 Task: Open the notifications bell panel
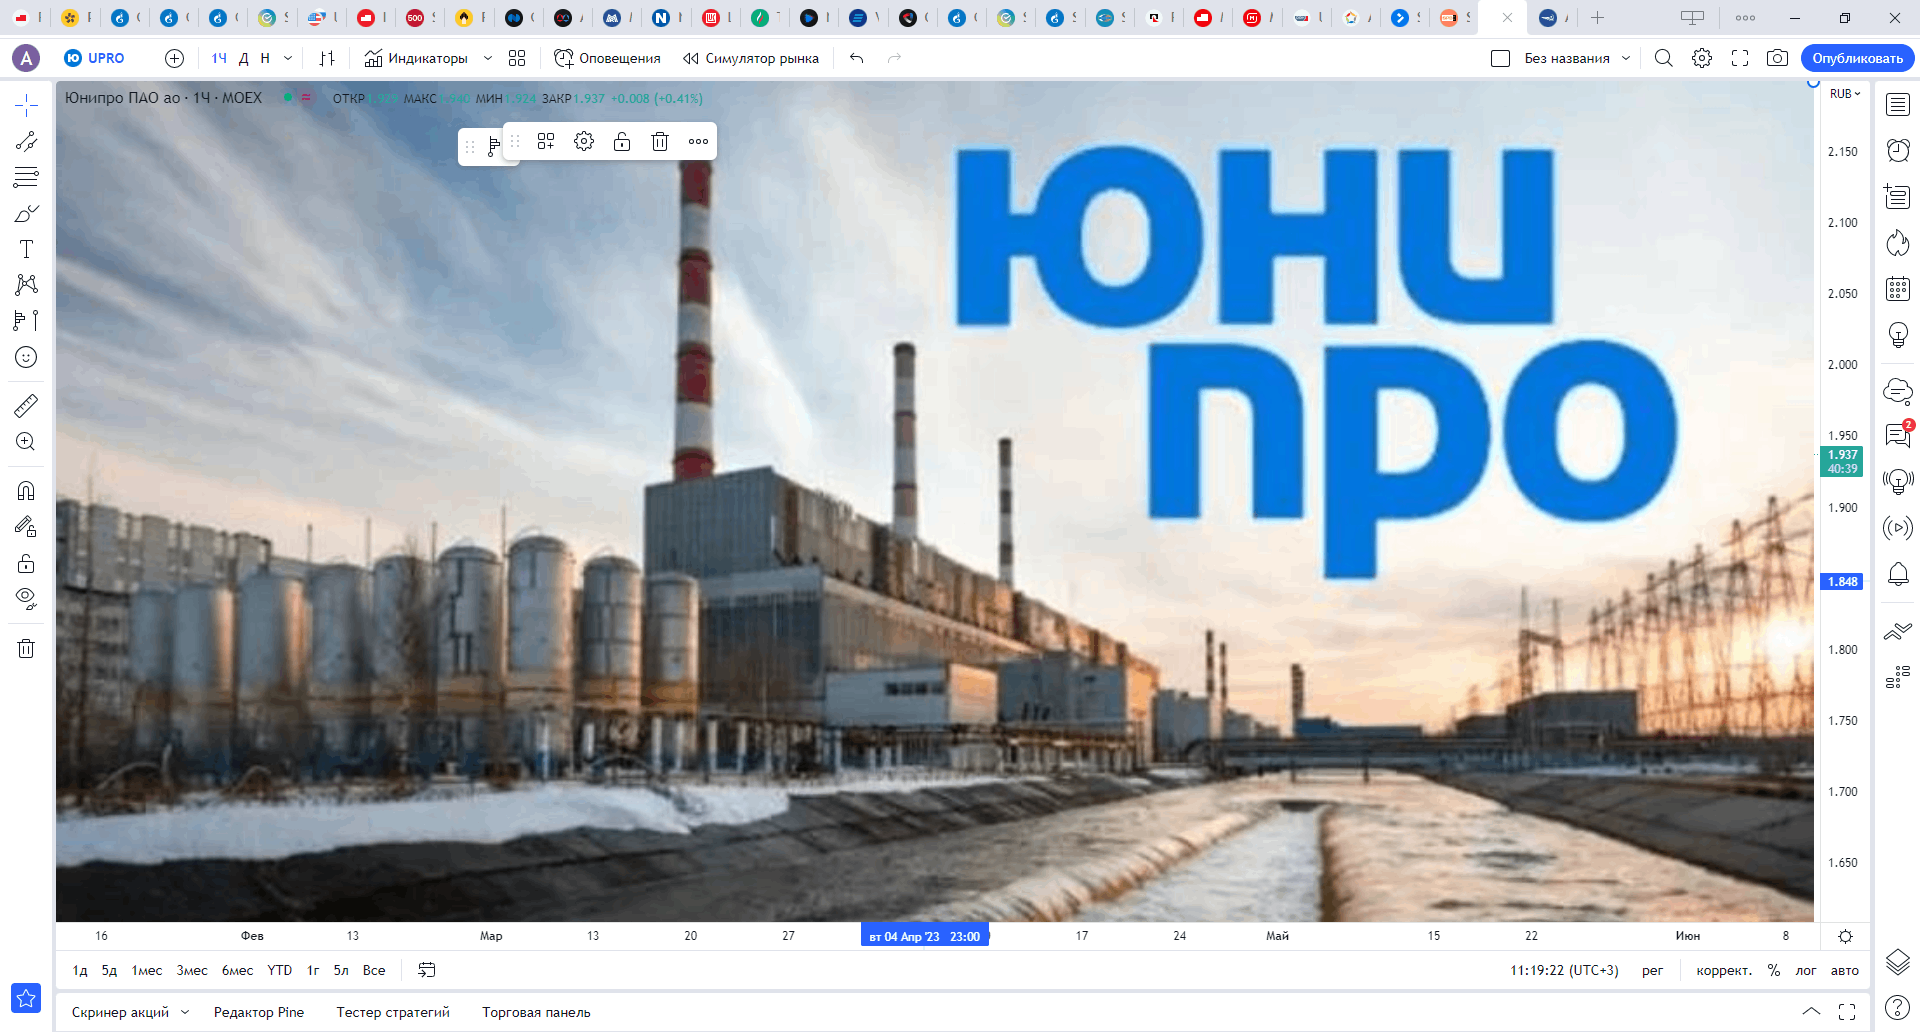coord(1898,573)
